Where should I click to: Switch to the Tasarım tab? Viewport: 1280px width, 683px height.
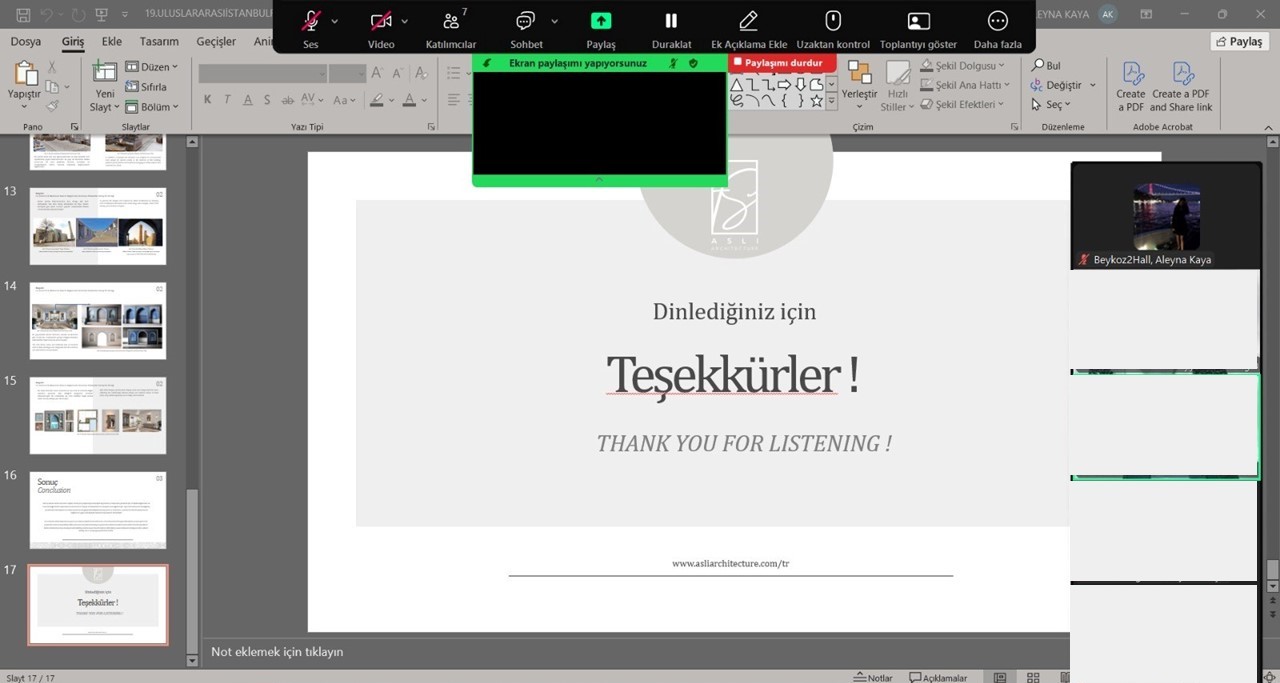click(x=159, y=41)
